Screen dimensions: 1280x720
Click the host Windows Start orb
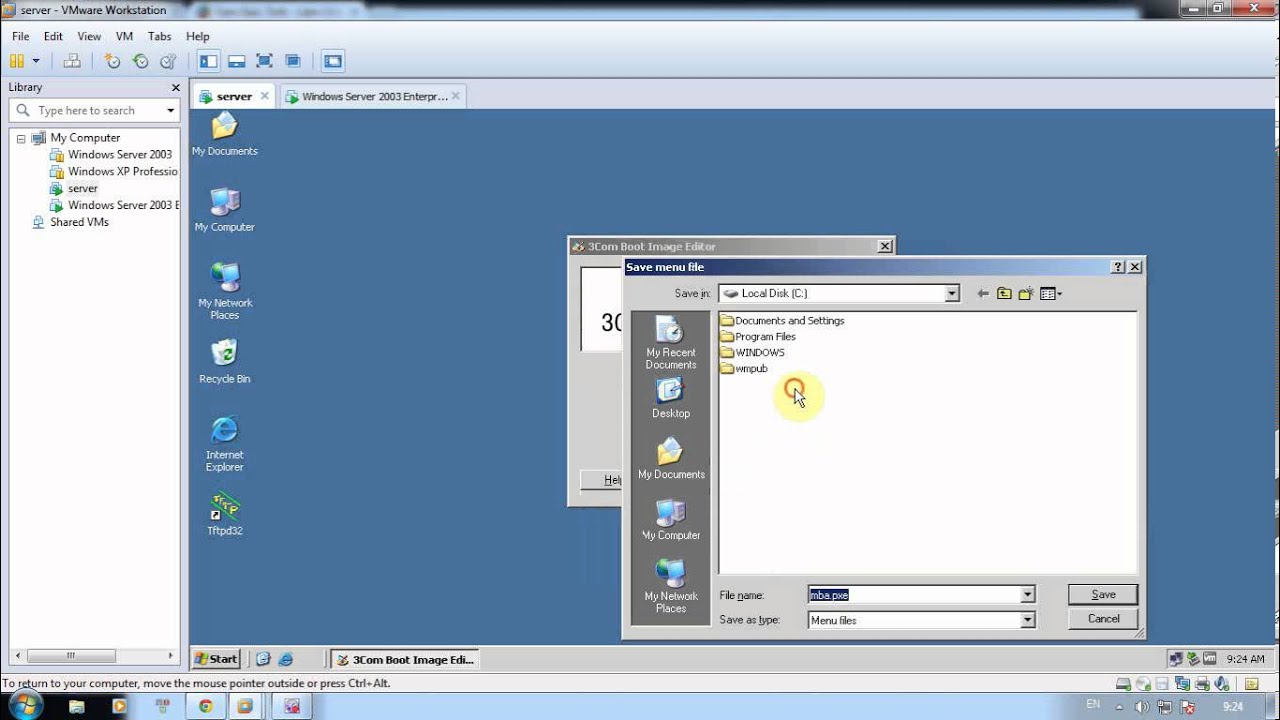(24, 706)
